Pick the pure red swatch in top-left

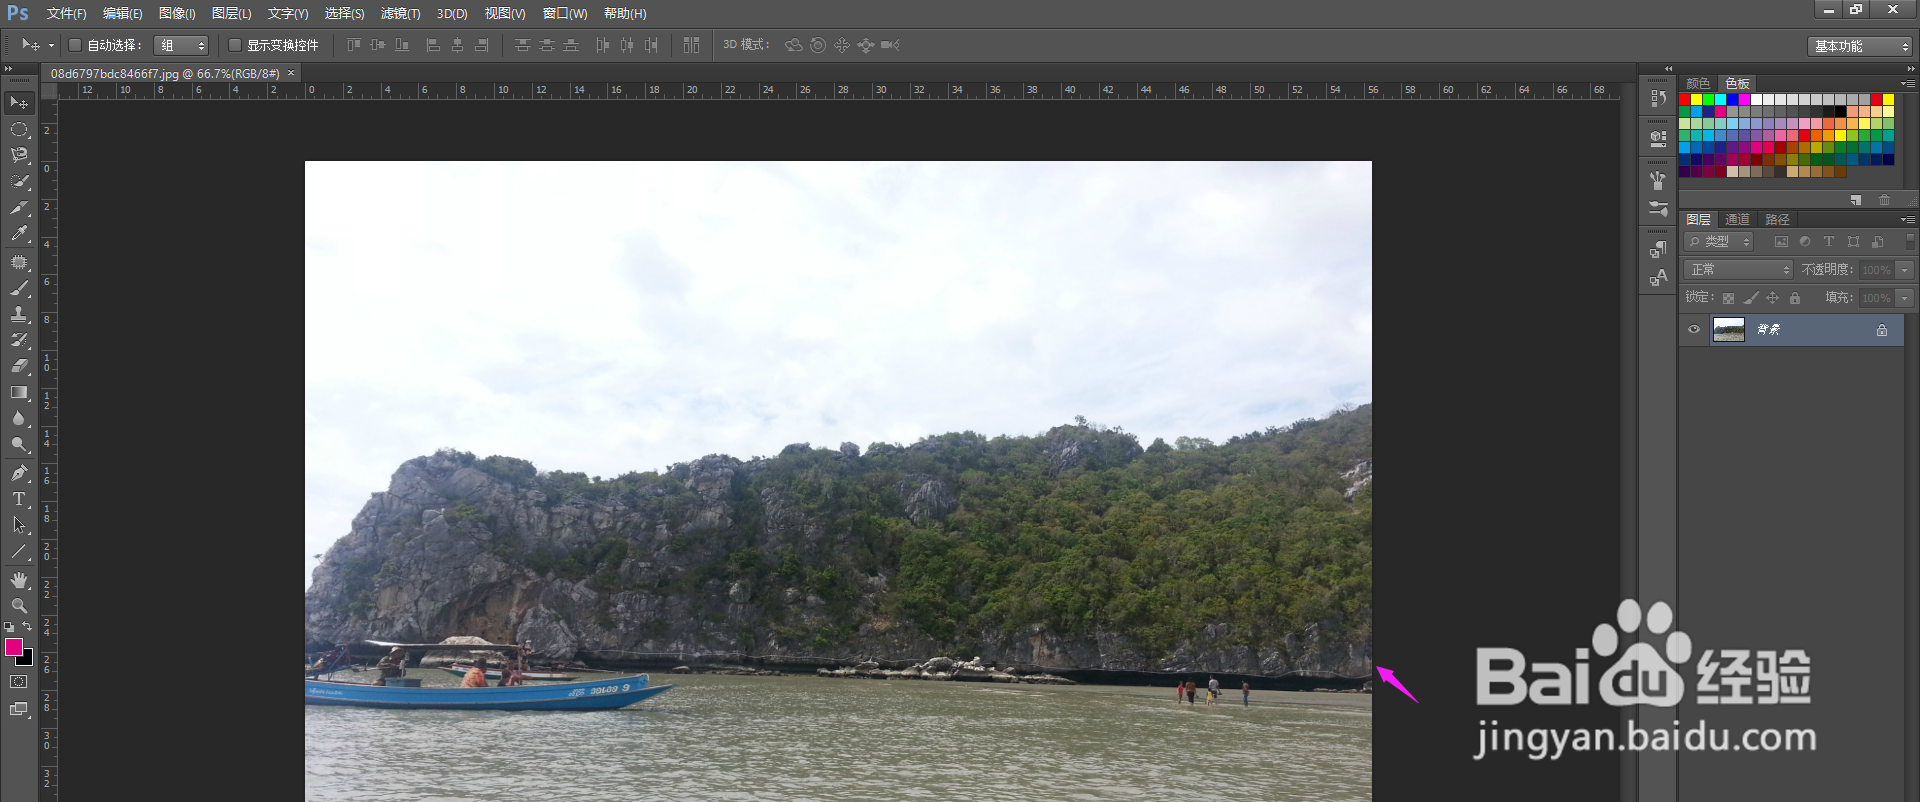click(1685, 100)
